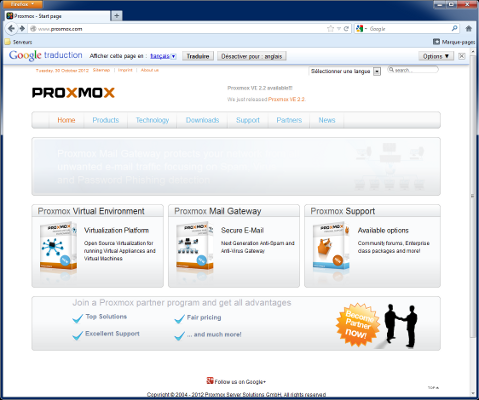Click the Google traduction logo
This screenshot has height=400, width=479.
coord(46,55)
